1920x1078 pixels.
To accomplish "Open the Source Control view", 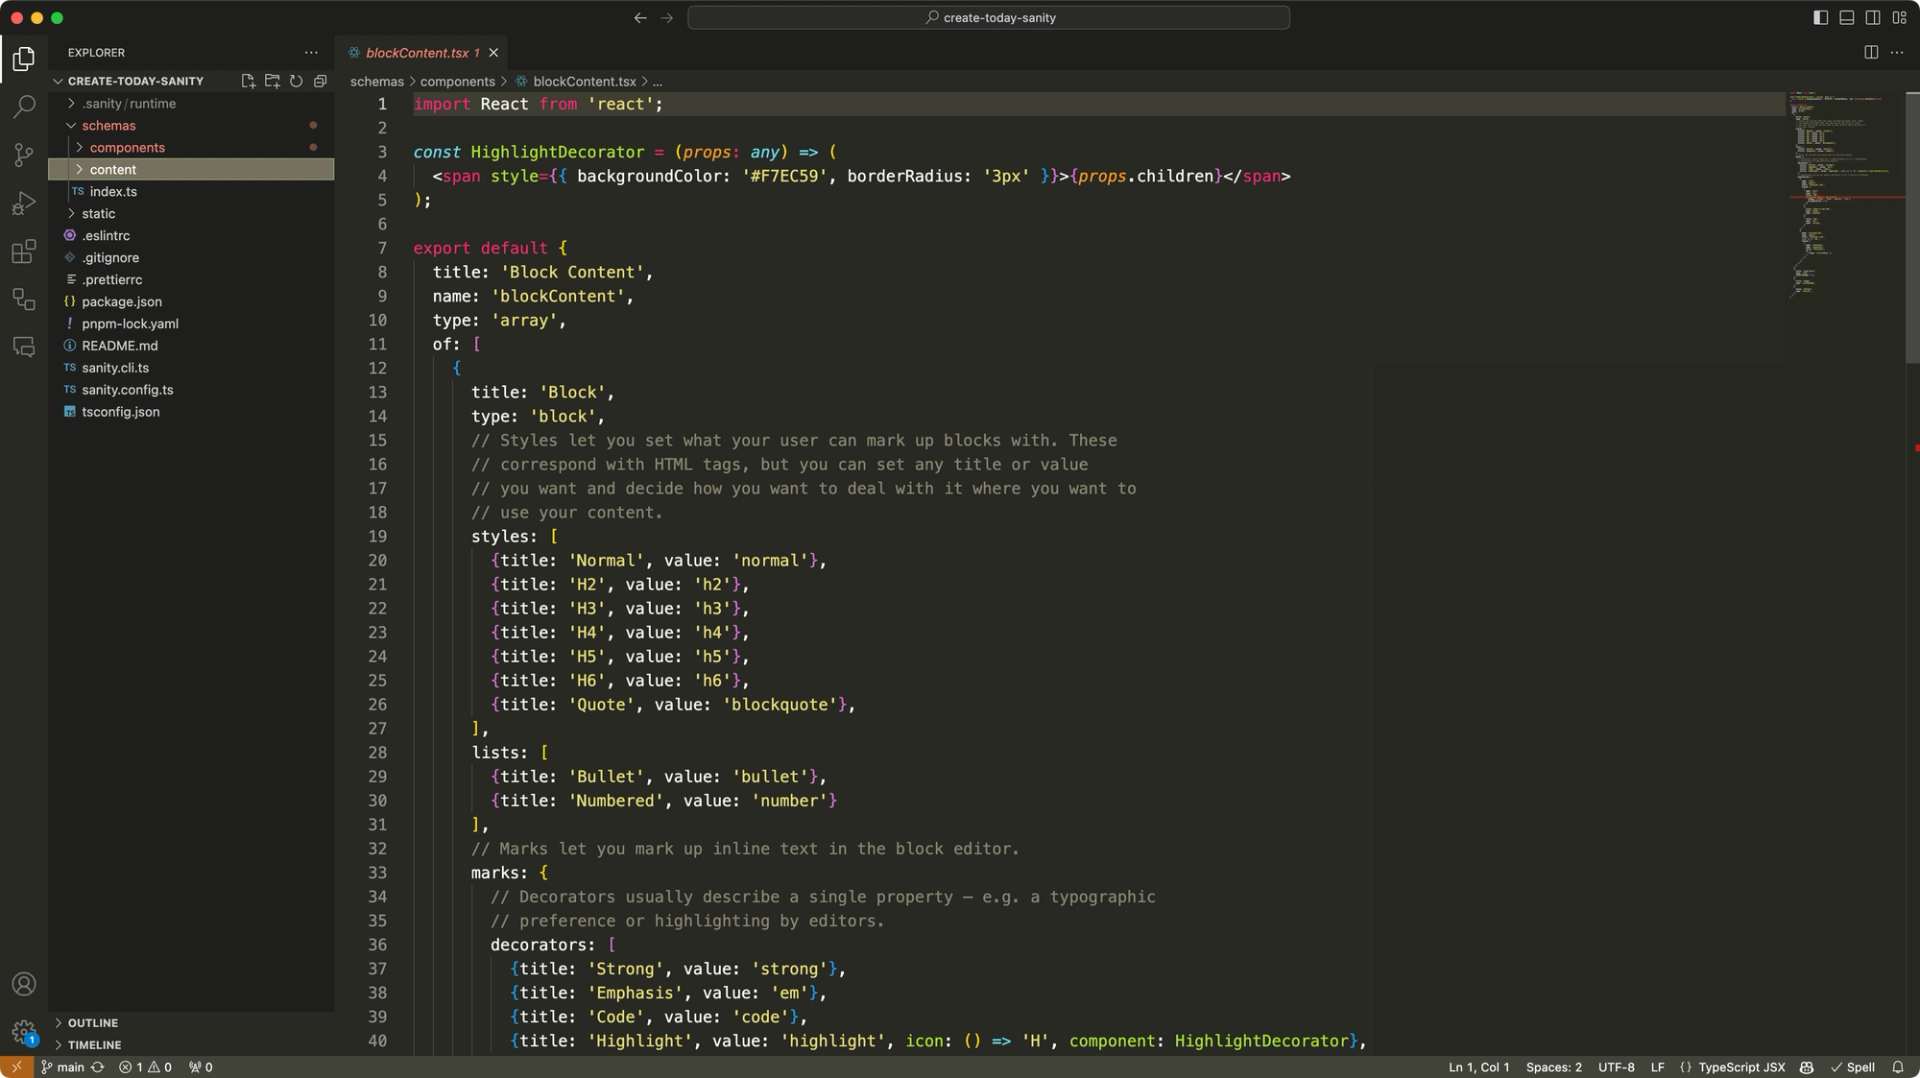I will click(24, 155).
